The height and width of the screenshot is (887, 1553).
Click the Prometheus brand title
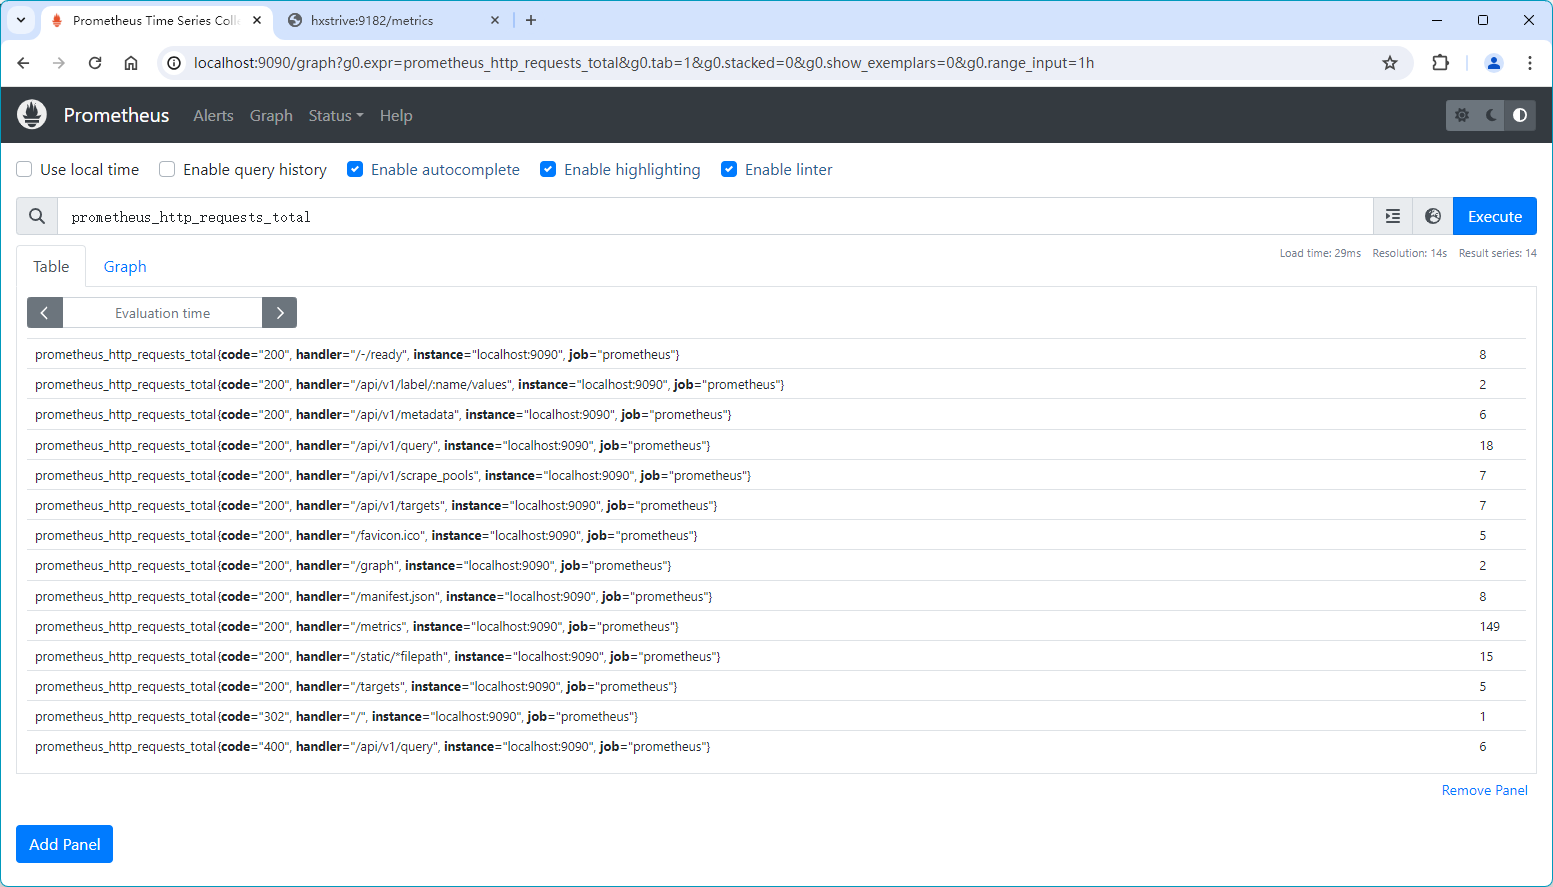pyautogui.click(x=116, y=115)
